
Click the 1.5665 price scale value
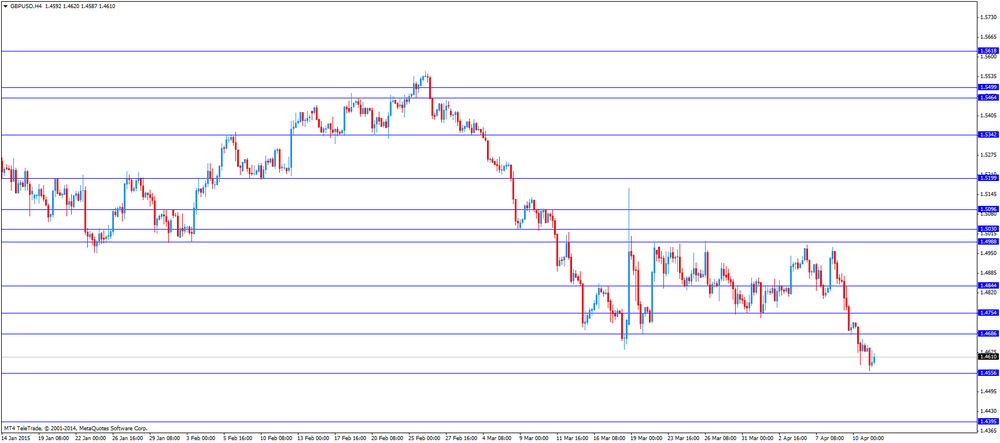click(987, 37)
